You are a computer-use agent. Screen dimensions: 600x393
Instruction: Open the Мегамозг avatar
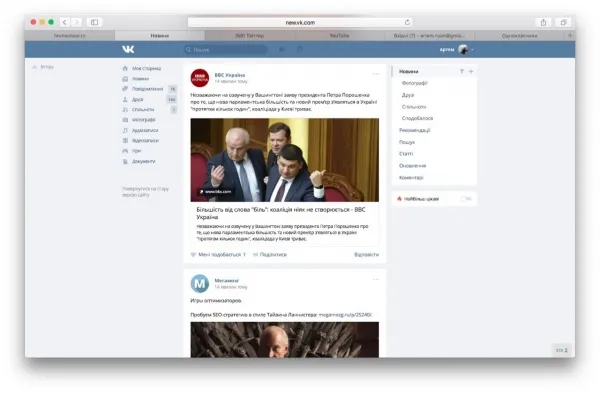click(x=200, y=284)
